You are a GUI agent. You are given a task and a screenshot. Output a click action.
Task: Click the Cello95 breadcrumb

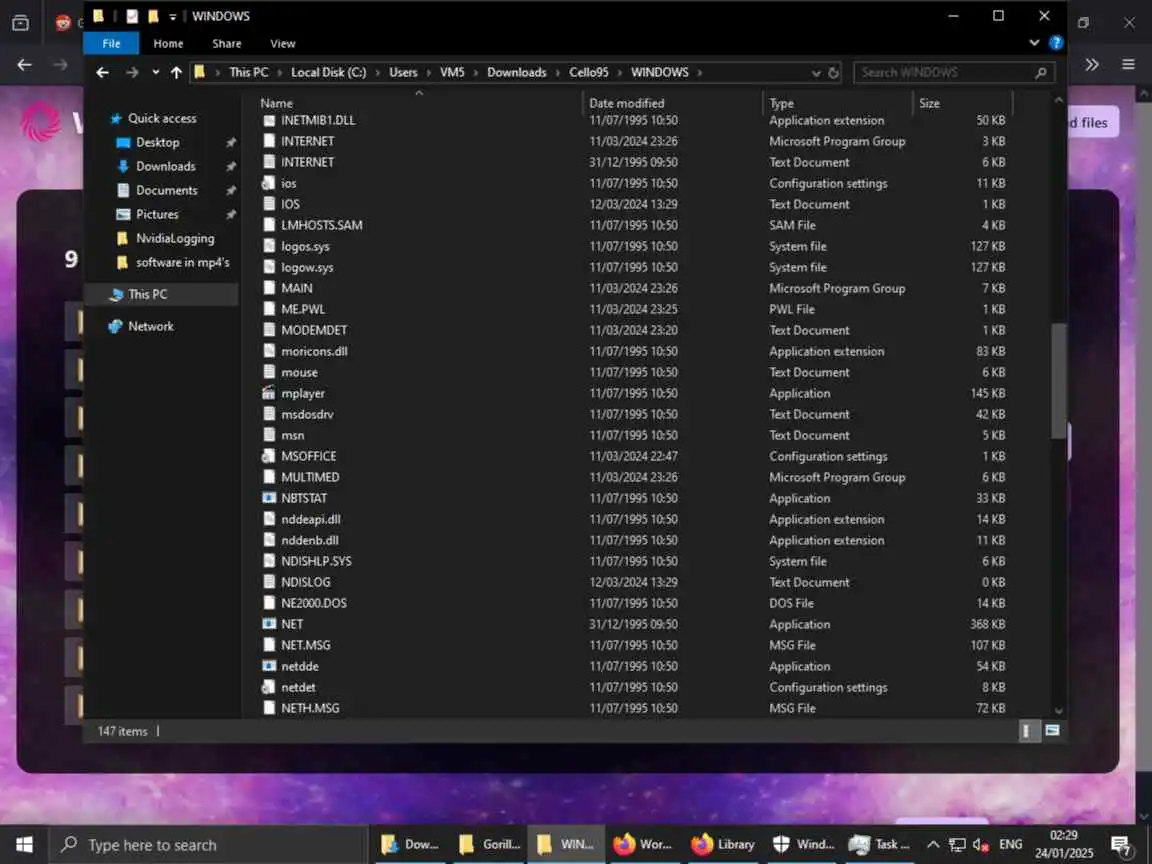pyautogui.click(x=588, y=72)
